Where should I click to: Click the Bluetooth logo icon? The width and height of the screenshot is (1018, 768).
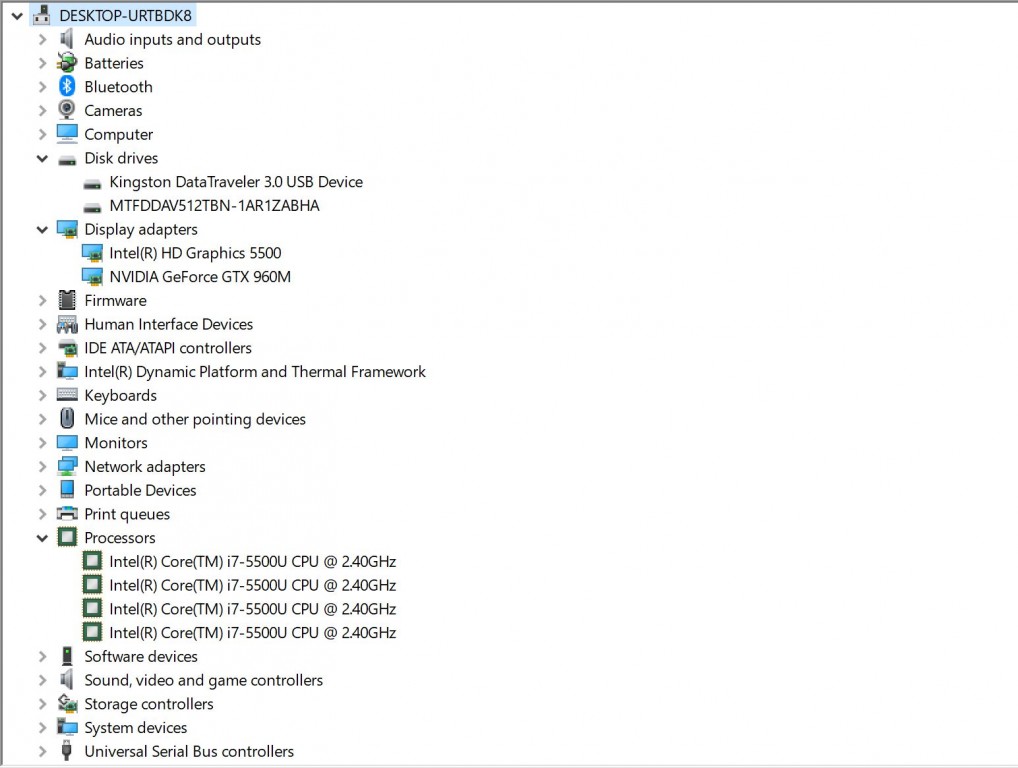point(67,86)
